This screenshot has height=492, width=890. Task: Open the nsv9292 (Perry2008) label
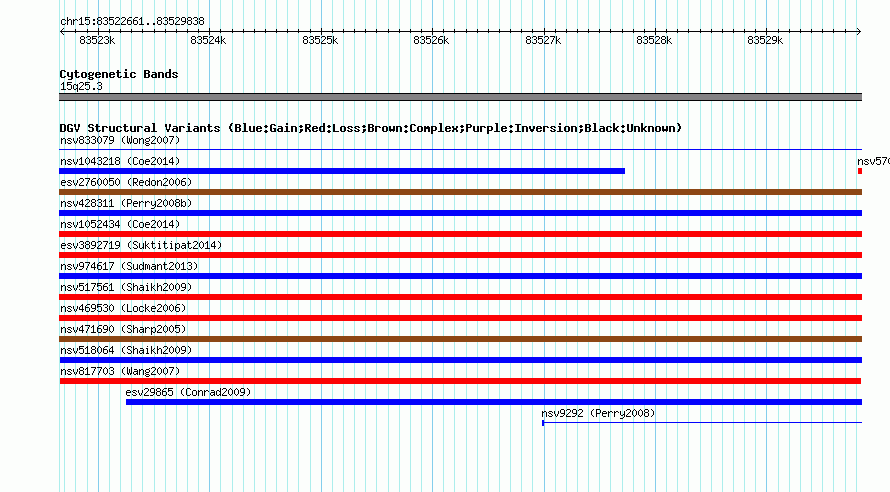pyautogui.click(x=598, y=413)
